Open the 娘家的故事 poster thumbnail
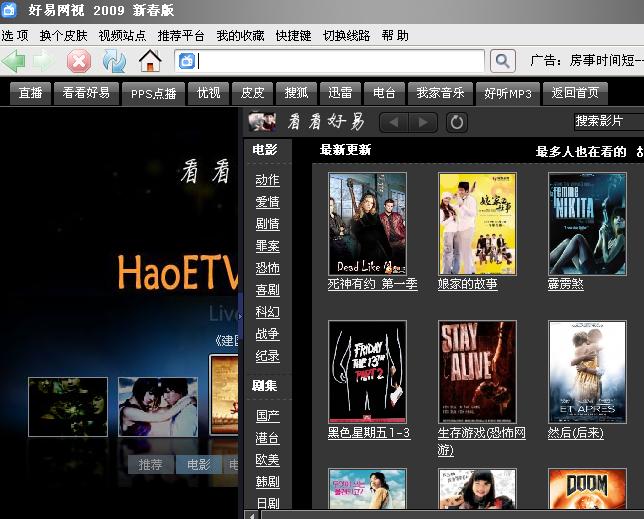The image size is (644, 519). point(477,224)
